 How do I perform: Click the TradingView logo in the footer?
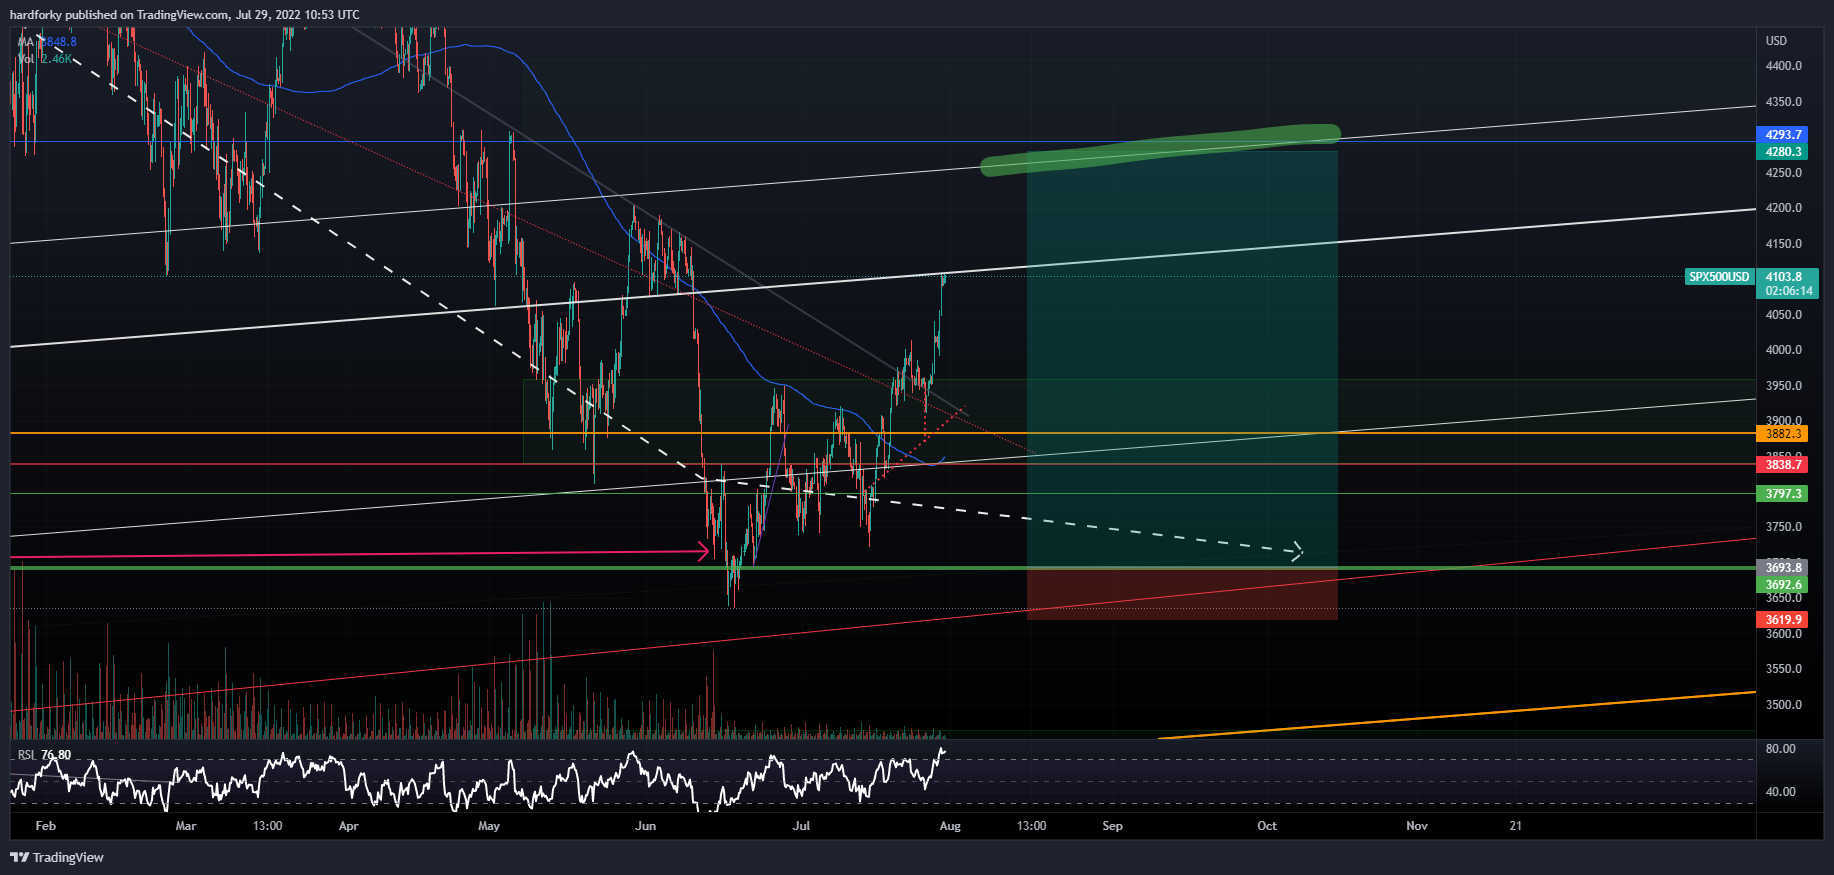click(x=57, y=857)
